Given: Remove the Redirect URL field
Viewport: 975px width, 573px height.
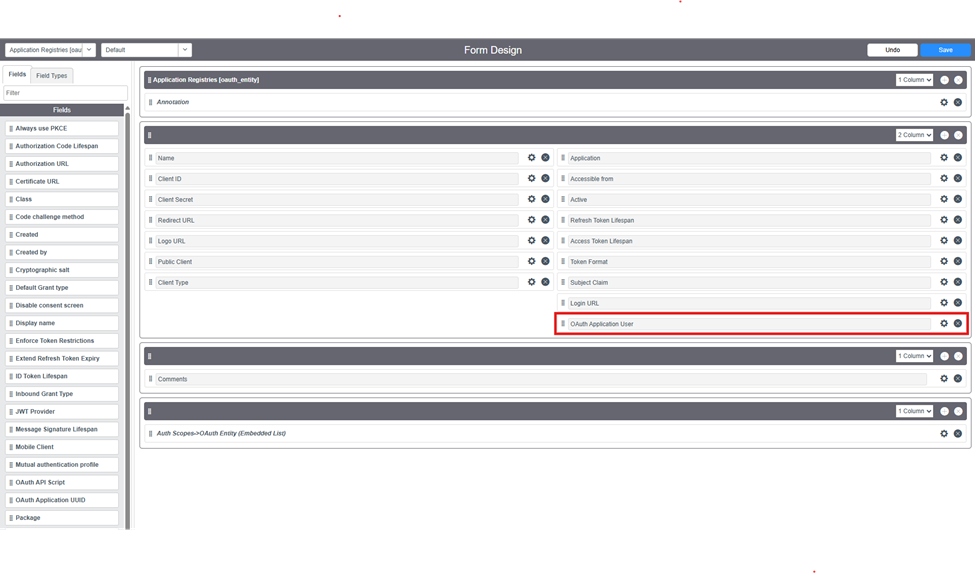Looking at the screenshot, I should click(x=545, y=220).
